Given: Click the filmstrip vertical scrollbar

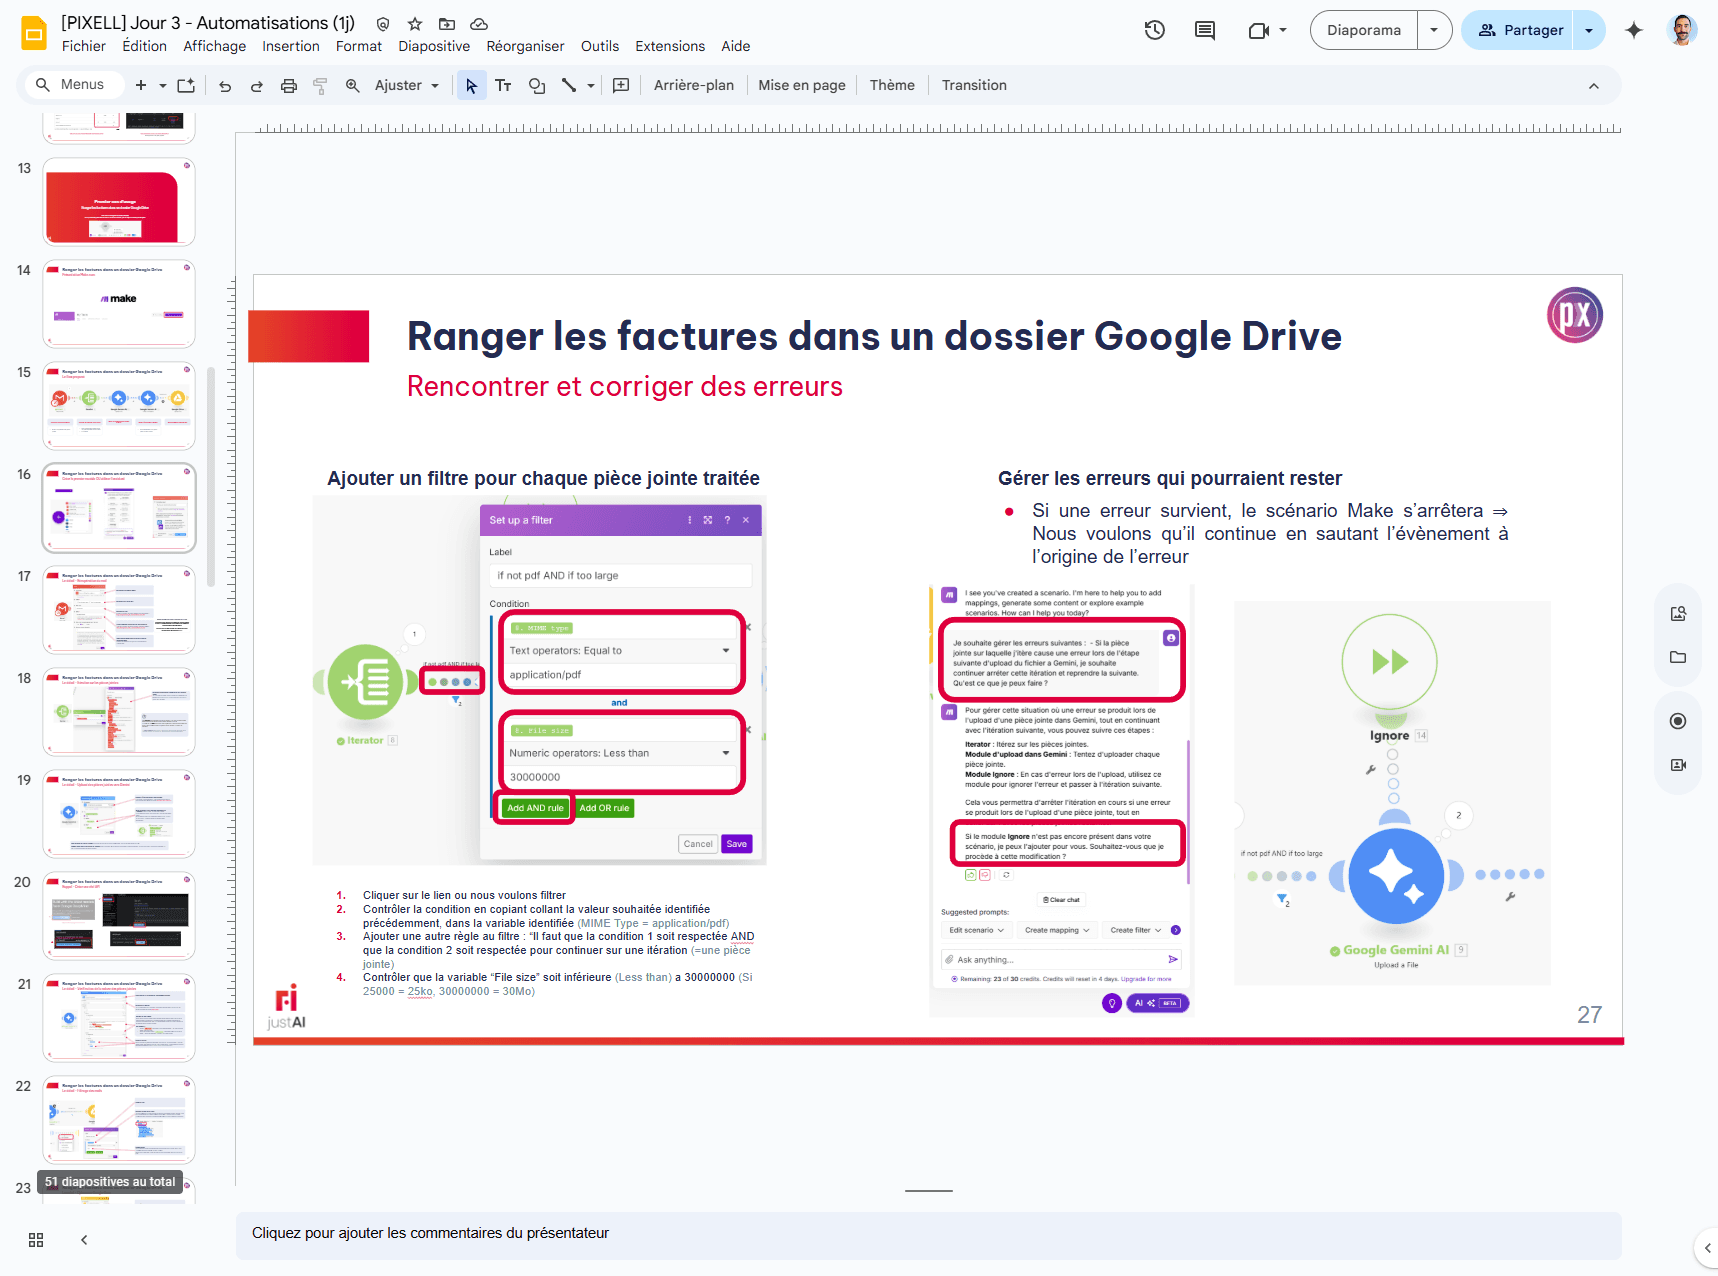Looking at the screenshot, I should (x=211, y=477).
